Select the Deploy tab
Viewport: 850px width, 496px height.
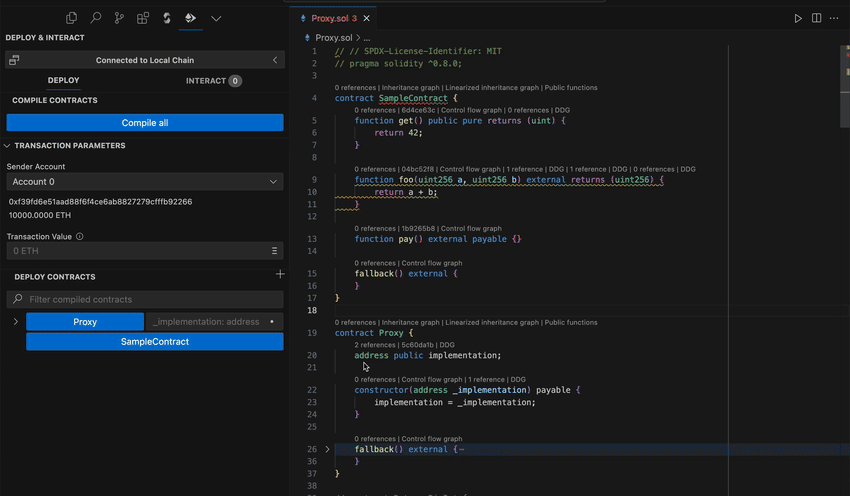click(64, 81)
